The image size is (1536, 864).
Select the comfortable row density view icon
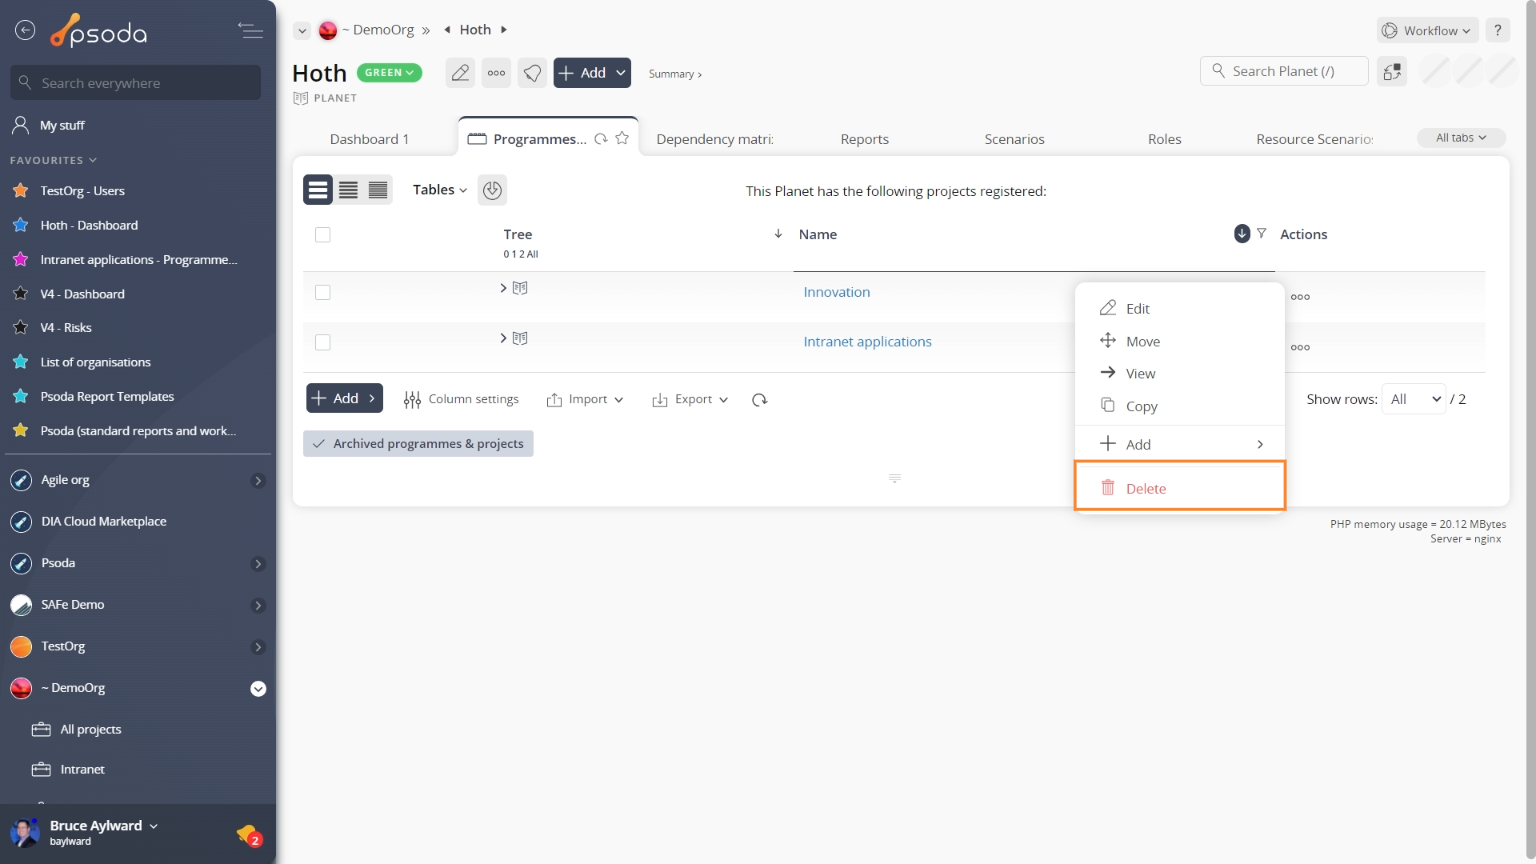click(x=318, y=190)
